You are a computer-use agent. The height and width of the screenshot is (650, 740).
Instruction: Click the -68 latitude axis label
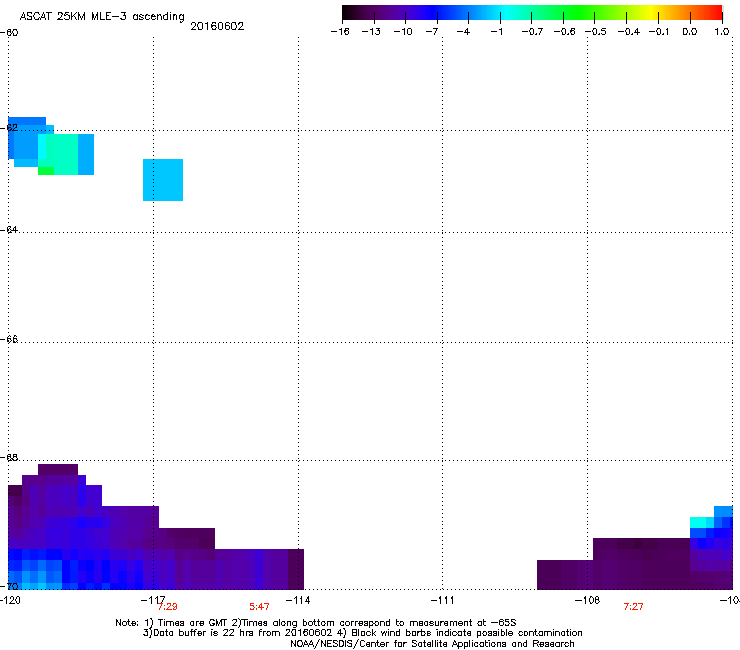(9, 457)
